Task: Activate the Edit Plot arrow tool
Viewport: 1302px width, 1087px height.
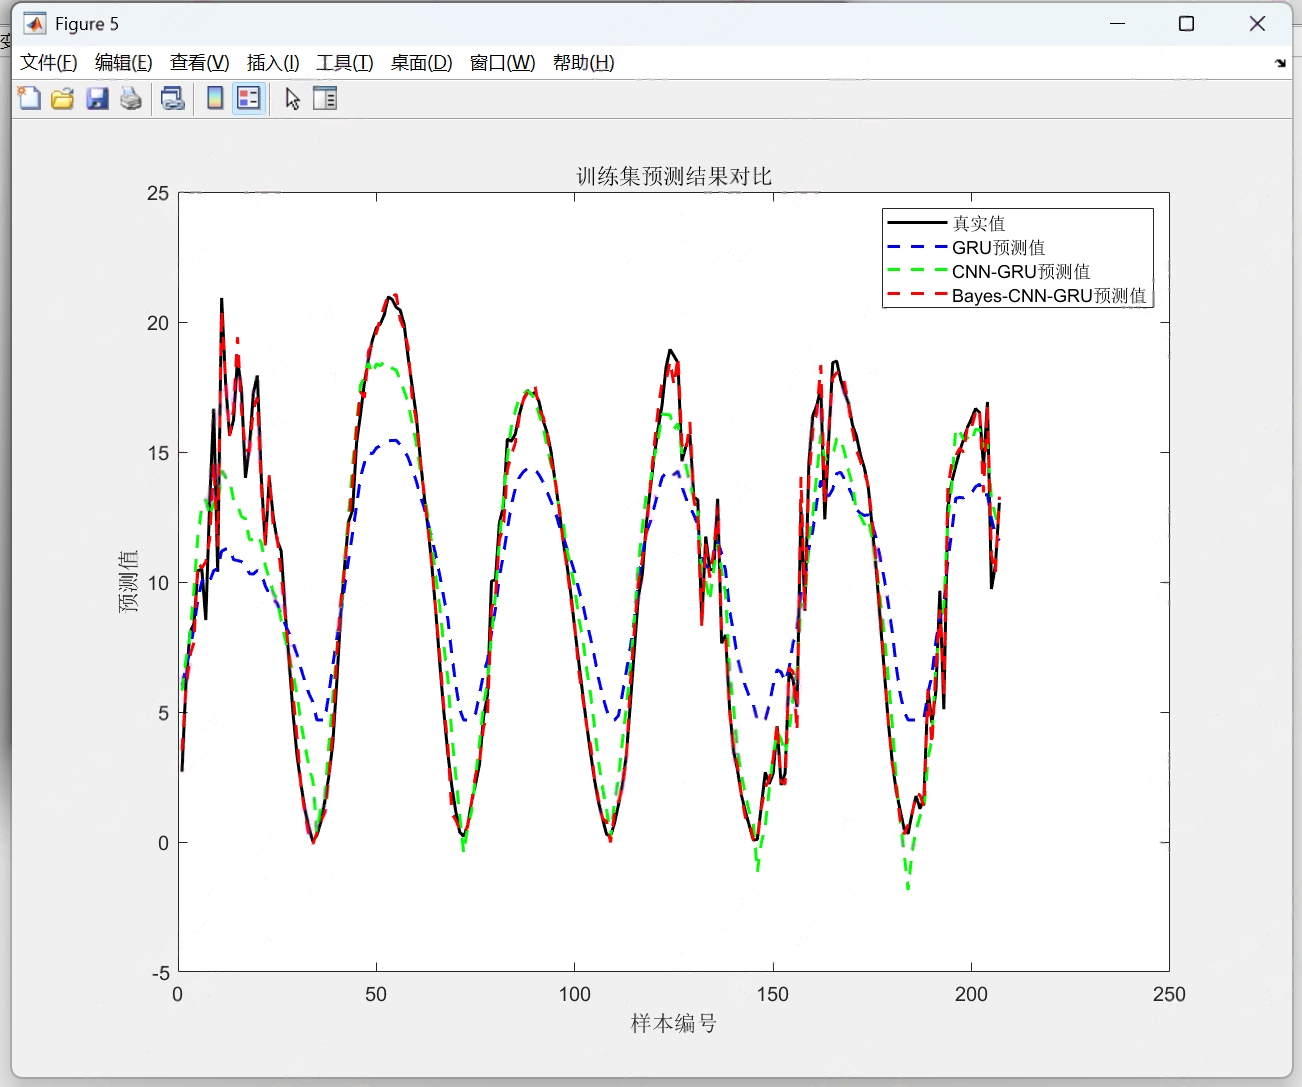Action: coord(292,98)
